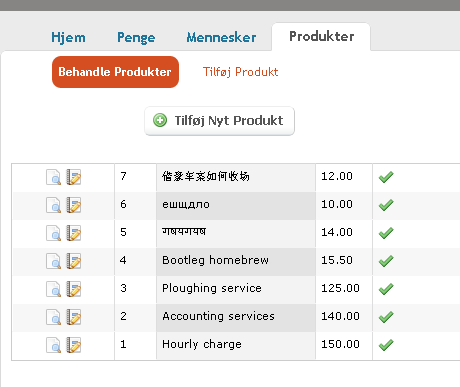Image resolution: width=460 pixels, height=387 pixels.
Task: Select Behandle Produkter submenu button
Action: [x=115, y=72]
